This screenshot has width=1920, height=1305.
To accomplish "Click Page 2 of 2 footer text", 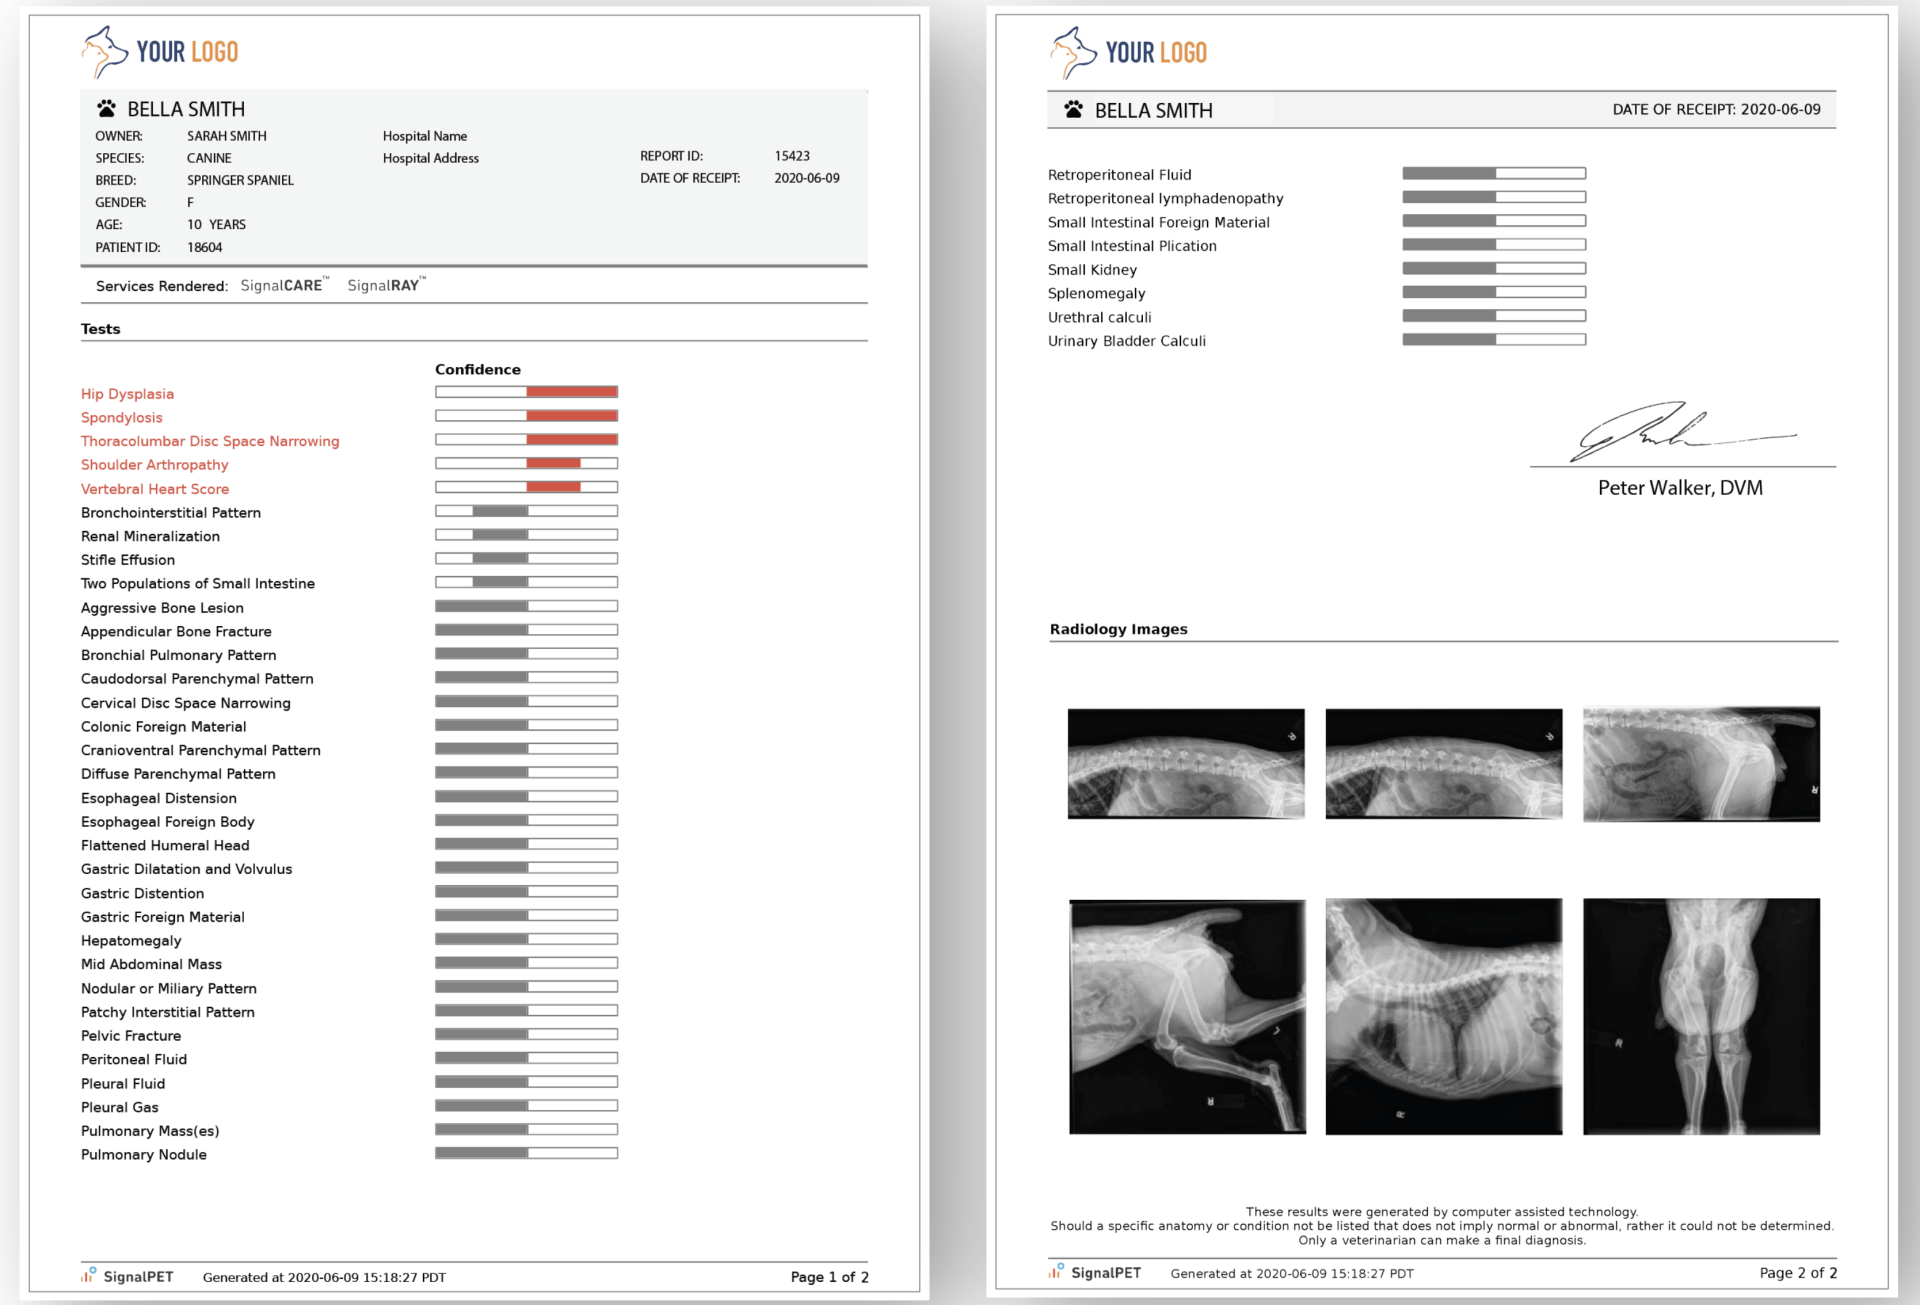I will [x=1798, y=1273].
